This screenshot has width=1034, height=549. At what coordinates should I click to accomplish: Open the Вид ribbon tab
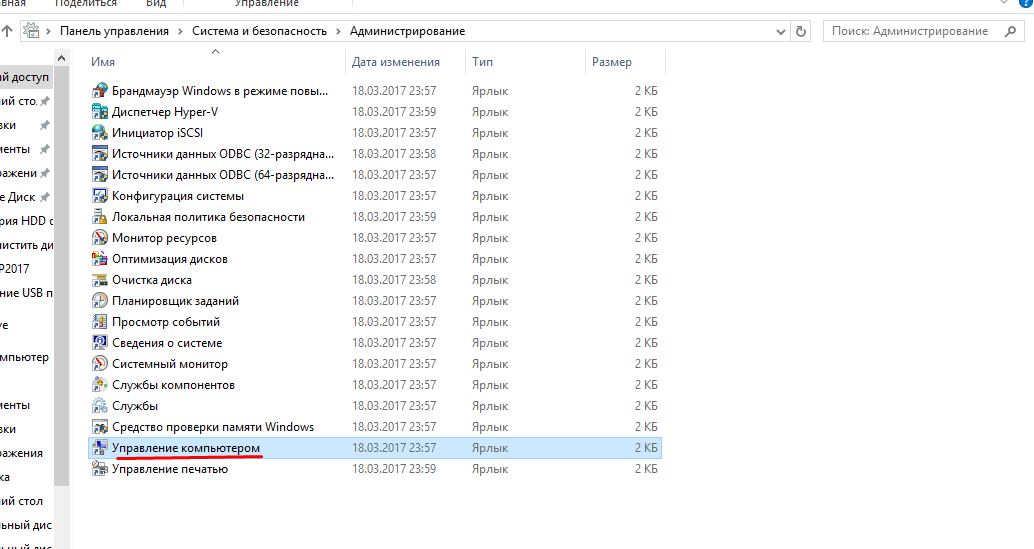(x=157, y=4)
